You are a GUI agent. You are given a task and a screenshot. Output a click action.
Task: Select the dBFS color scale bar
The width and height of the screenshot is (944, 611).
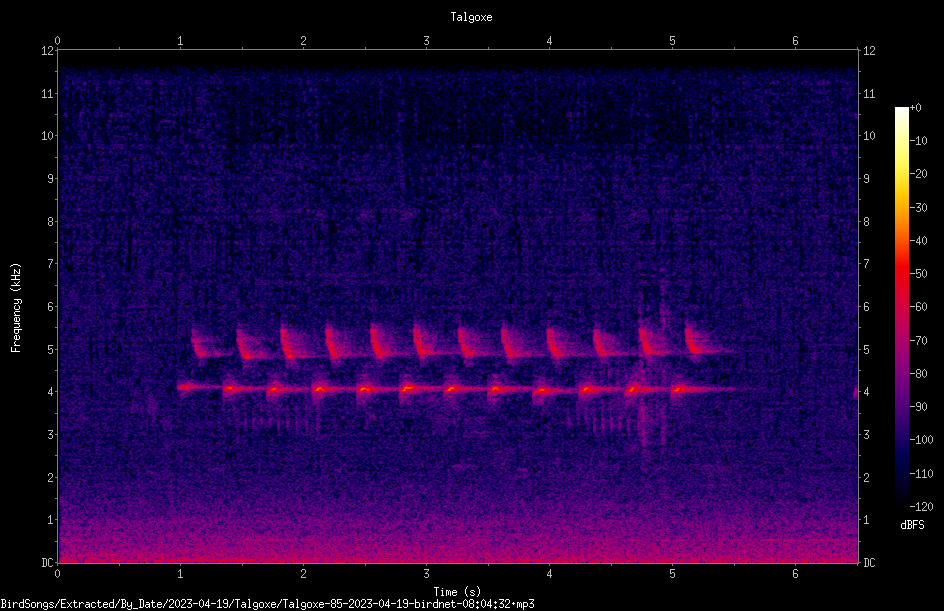(901, 307)
